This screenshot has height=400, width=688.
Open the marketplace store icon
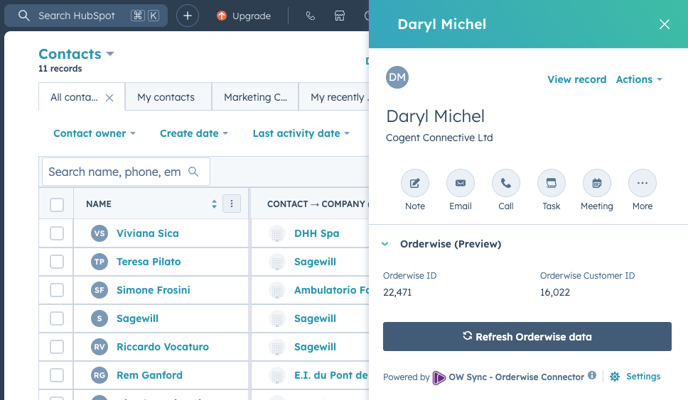click(340, 16)
